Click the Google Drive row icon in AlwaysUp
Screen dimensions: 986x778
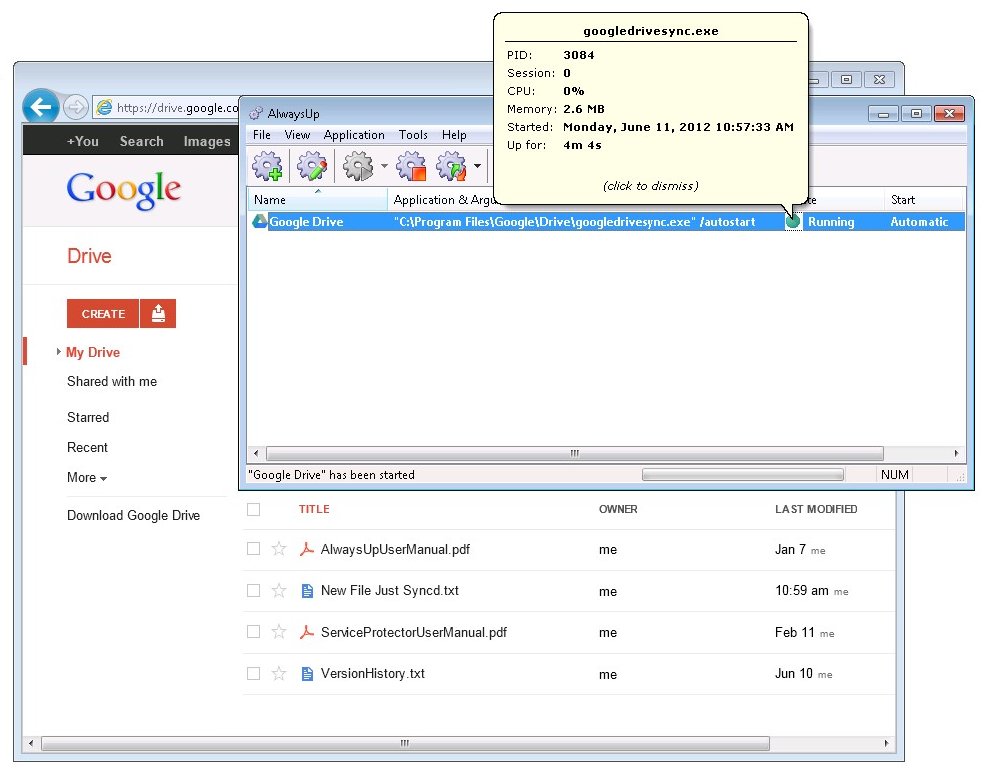(x=260, y=221)
